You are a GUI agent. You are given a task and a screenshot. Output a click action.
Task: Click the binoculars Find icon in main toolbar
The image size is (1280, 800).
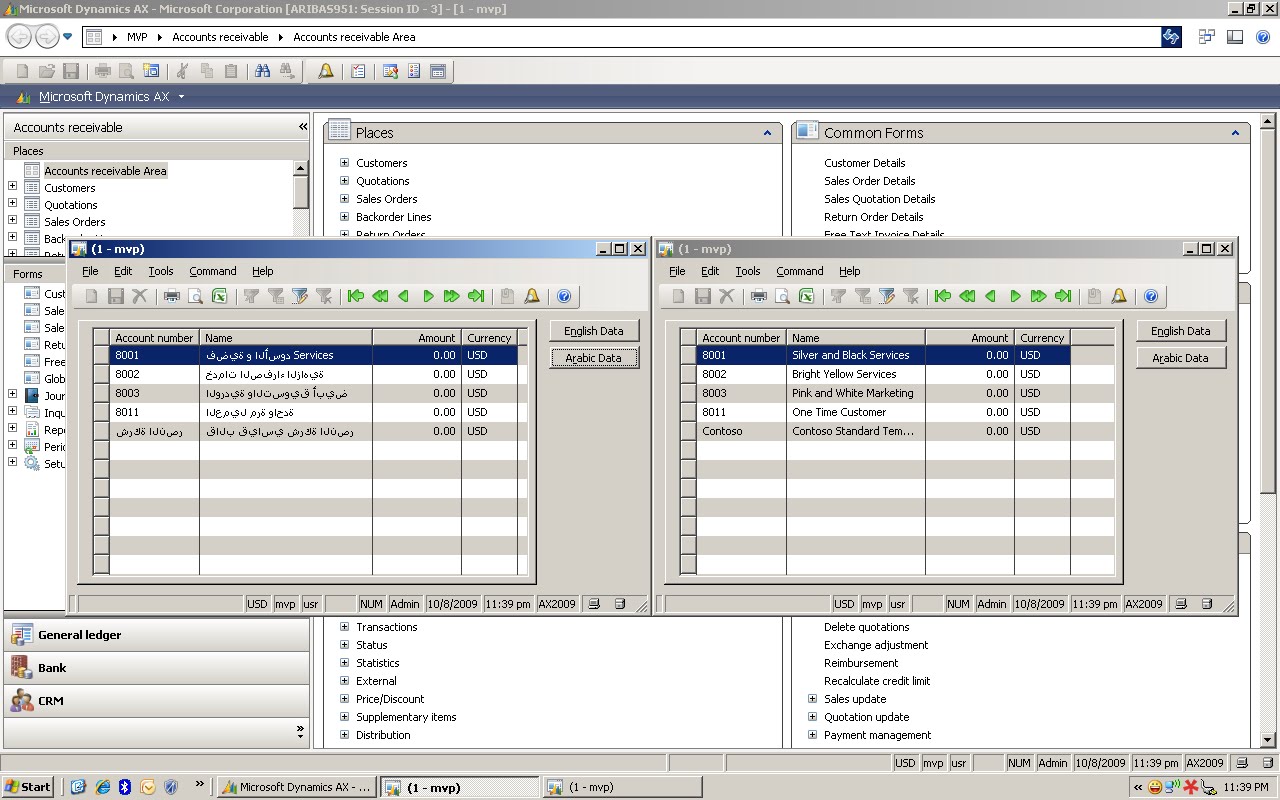click(x=263, y=71)
